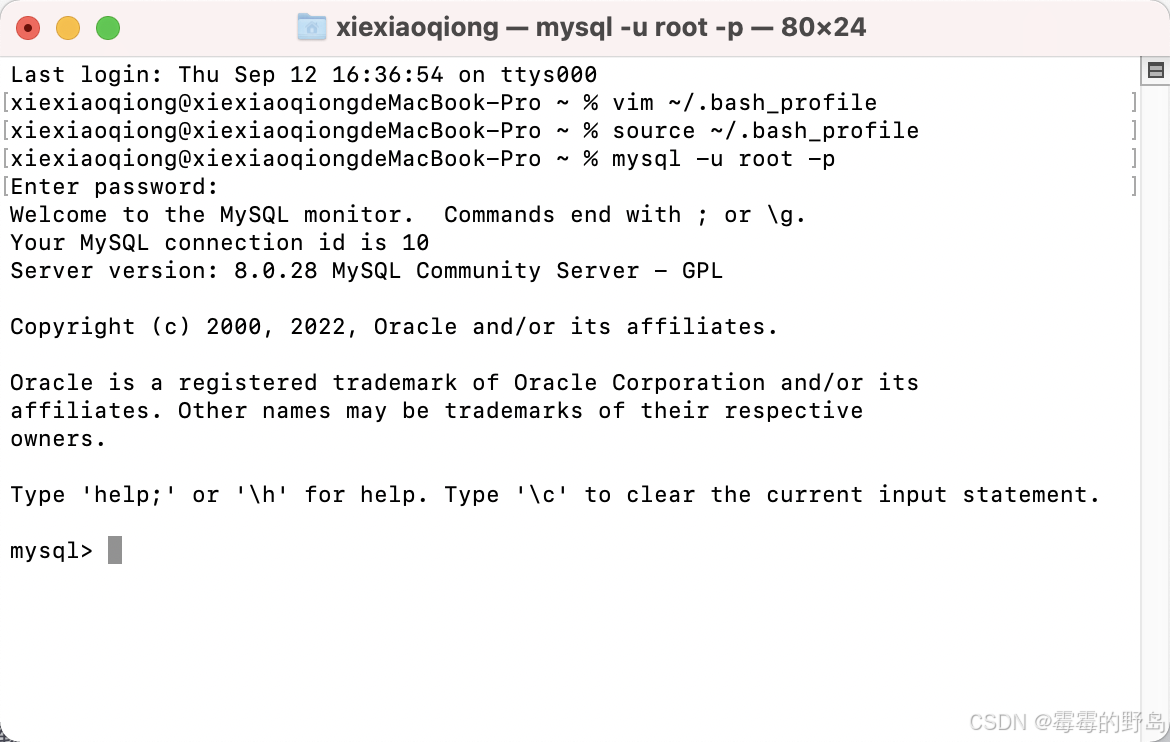
Task: Click the 80×24 size label in title bar
Action: click(824, 27)
